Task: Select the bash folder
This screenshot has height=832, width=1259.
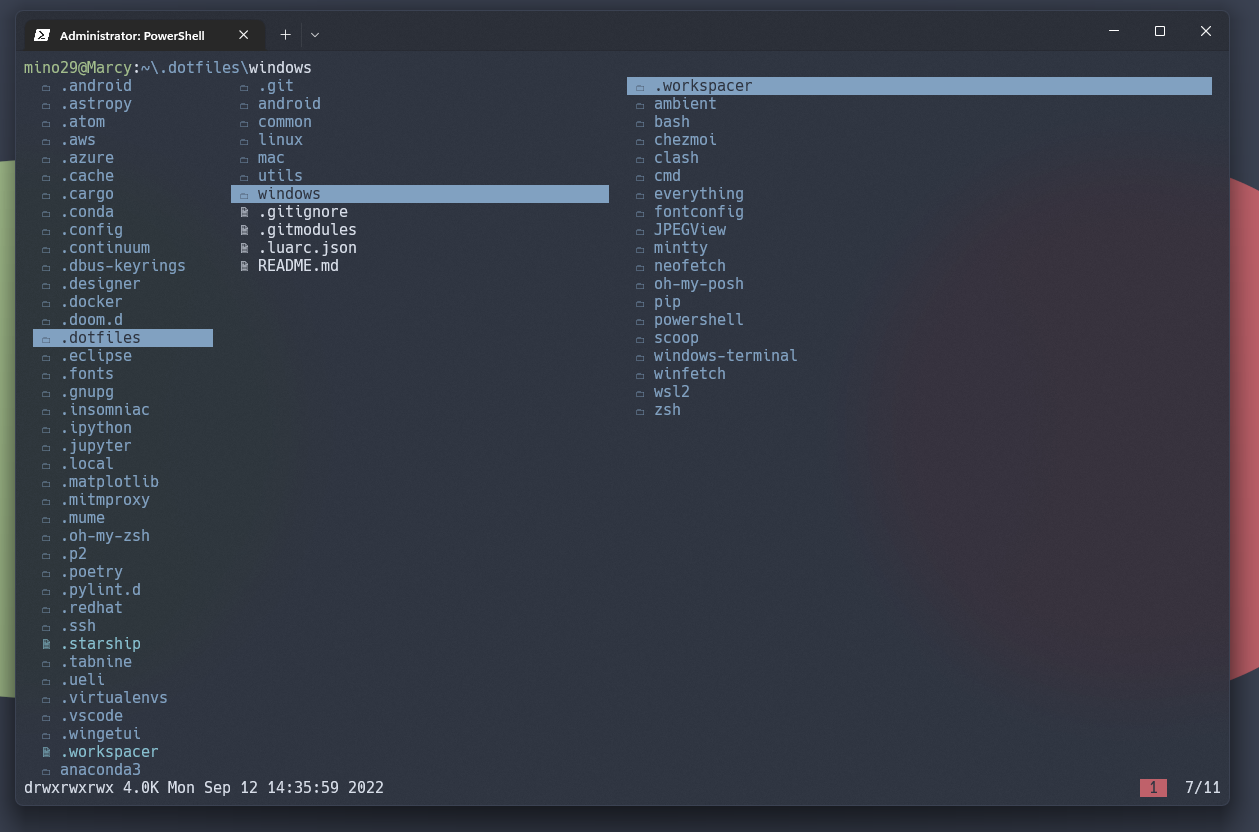Action: 672,122
